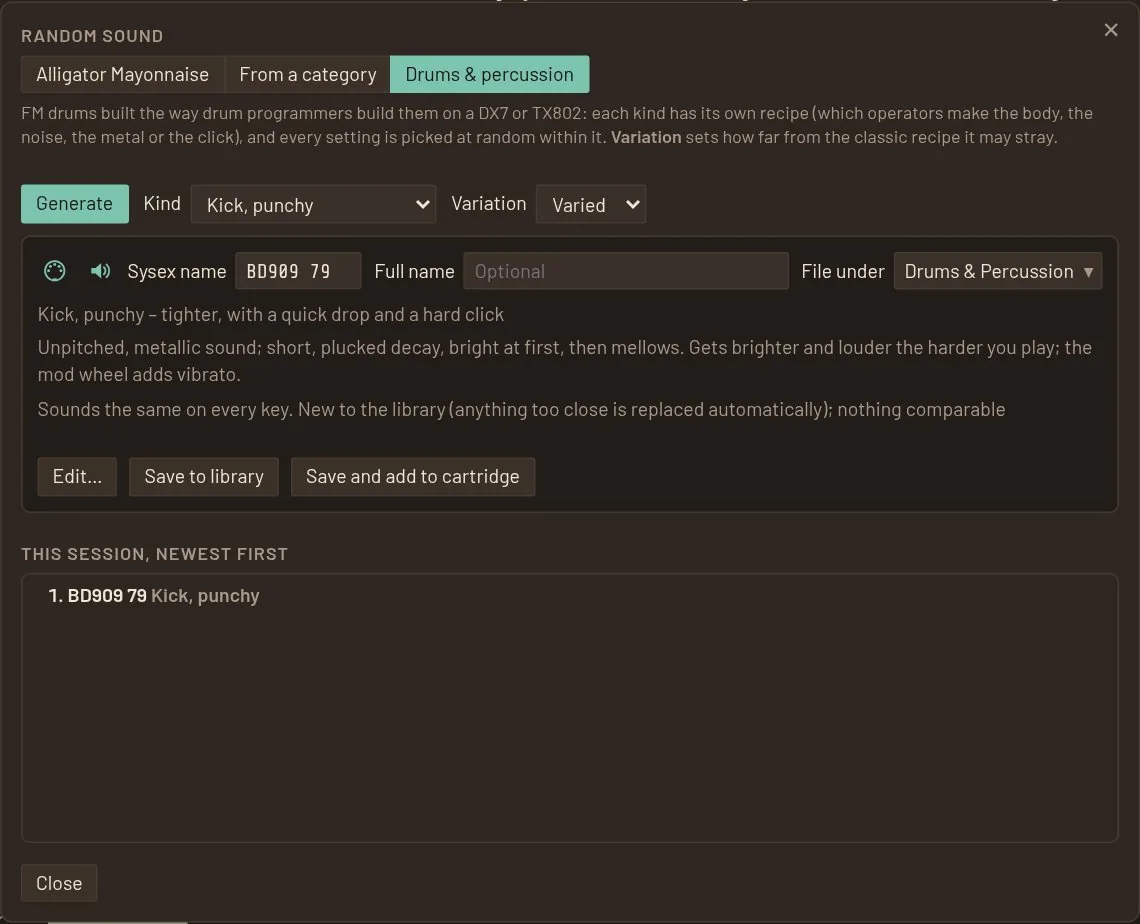
Task: Click the speaker icon to audition the sound
Action: coord(100,271)
